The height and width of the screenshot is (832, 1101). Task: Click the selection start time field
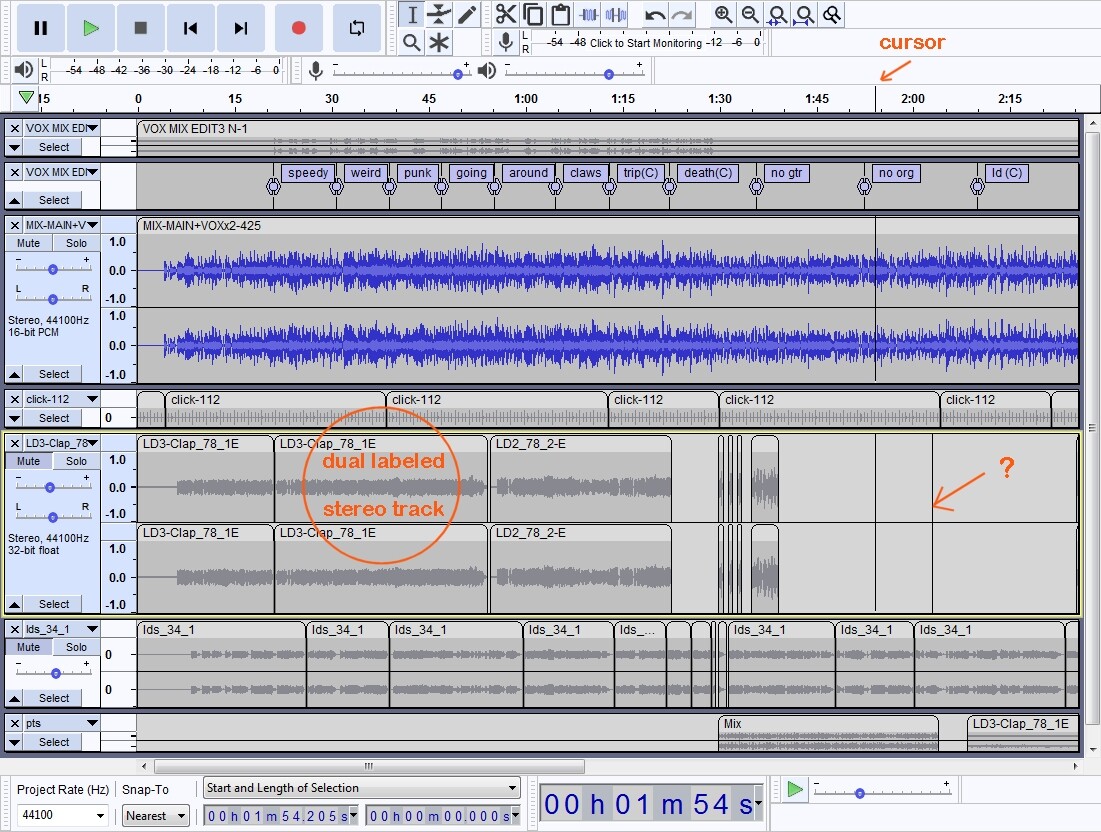click(x=282, y=816)
